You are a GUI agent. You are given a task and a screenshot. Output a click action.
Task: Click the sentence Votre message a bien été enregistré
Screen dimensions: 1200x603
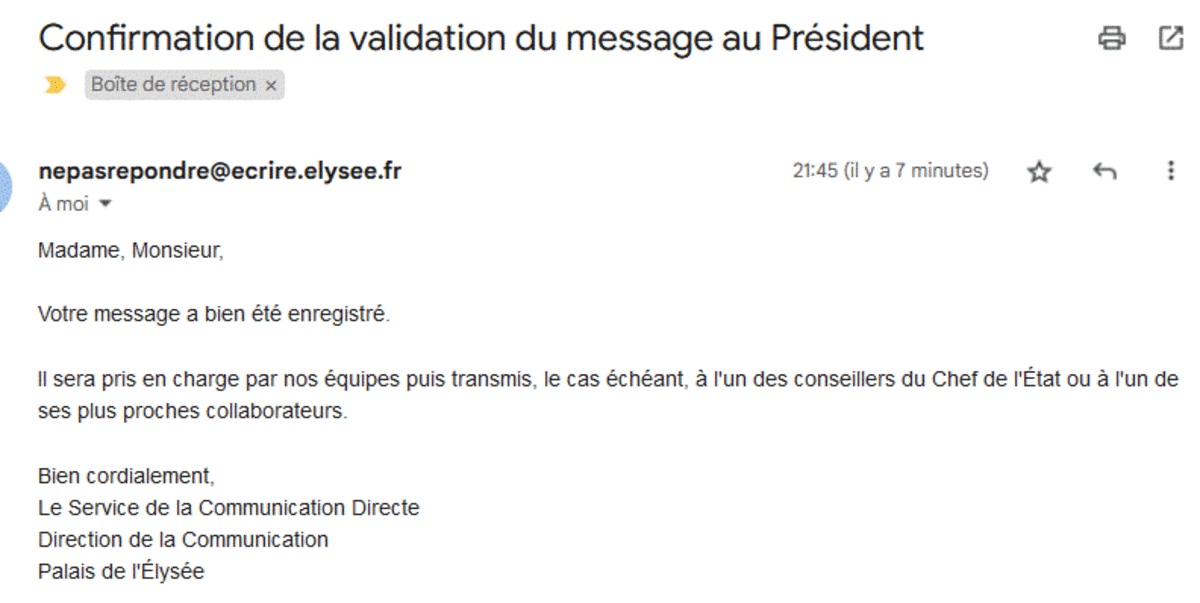213,315
